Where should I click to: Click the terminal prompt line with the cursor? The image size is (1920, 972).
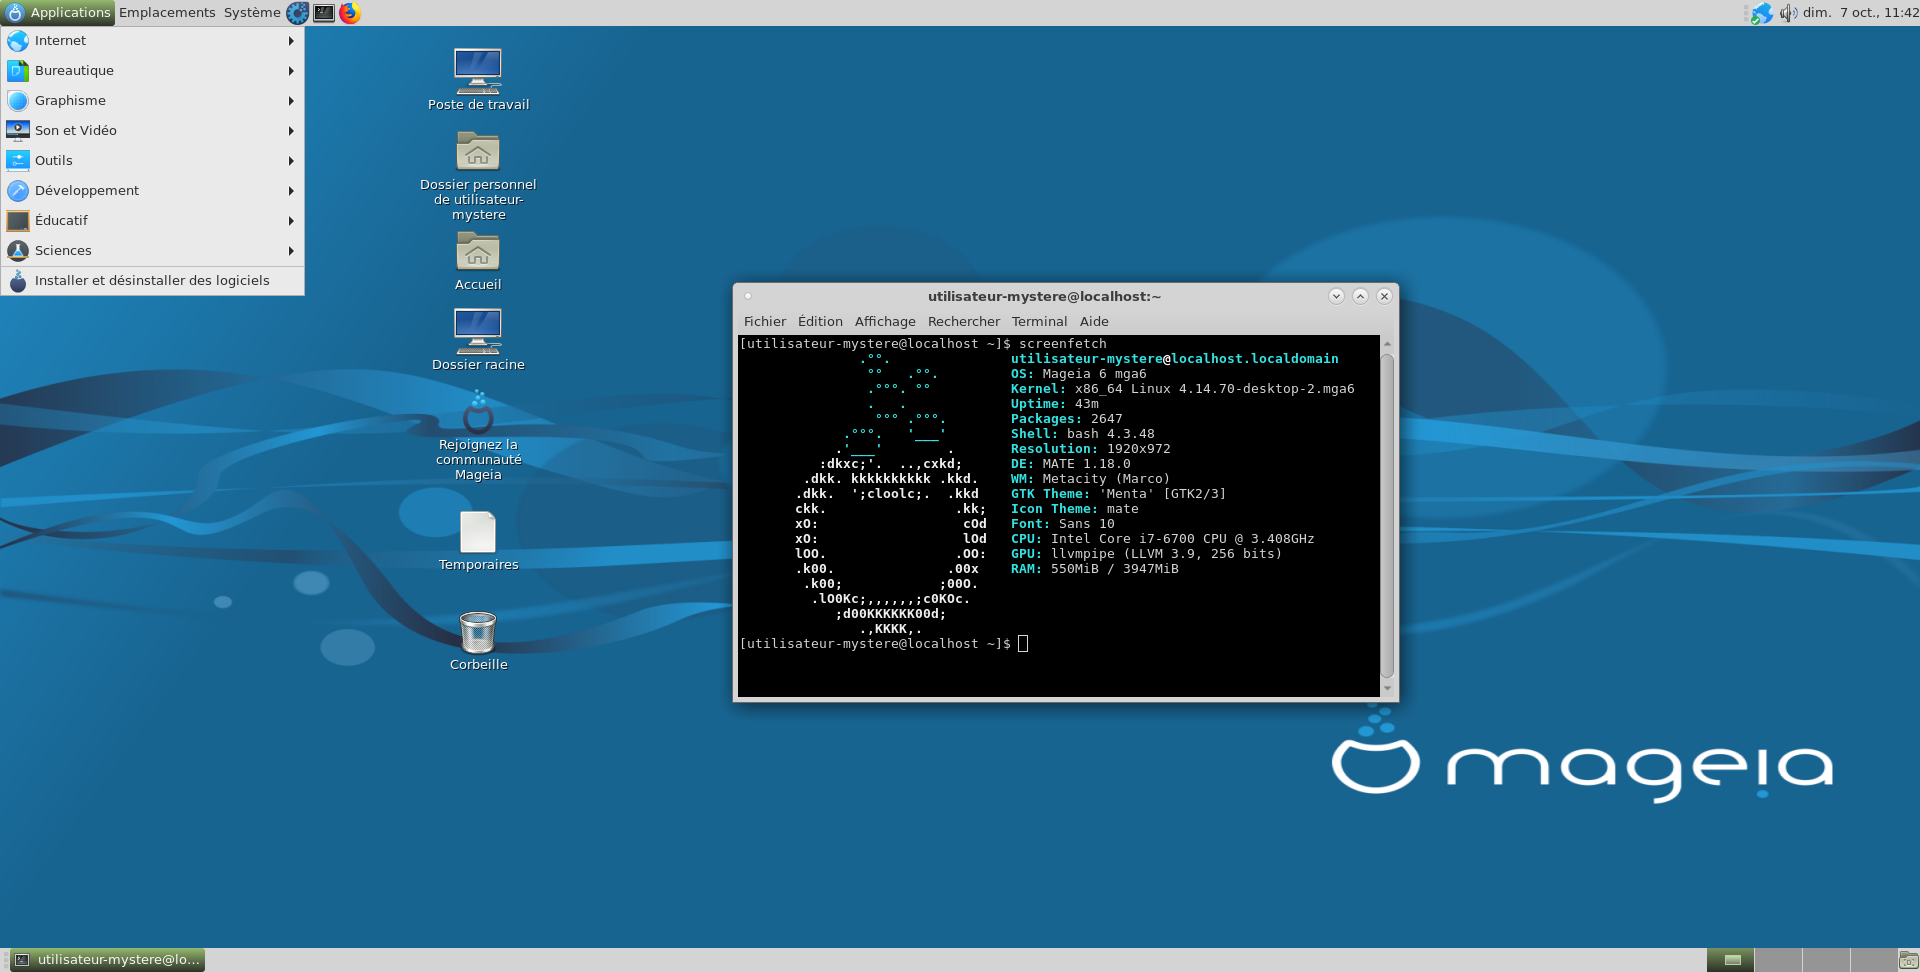pyautogui.click(x=884, y=644)
